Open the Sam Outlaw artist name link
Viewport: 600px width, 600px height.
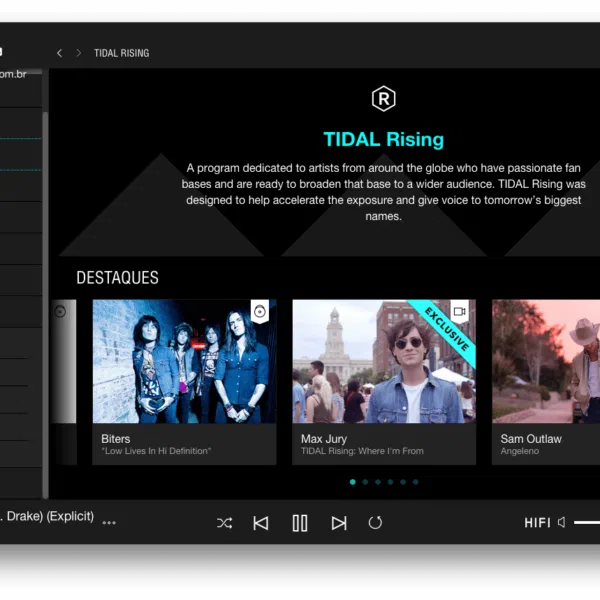[531, 439]
